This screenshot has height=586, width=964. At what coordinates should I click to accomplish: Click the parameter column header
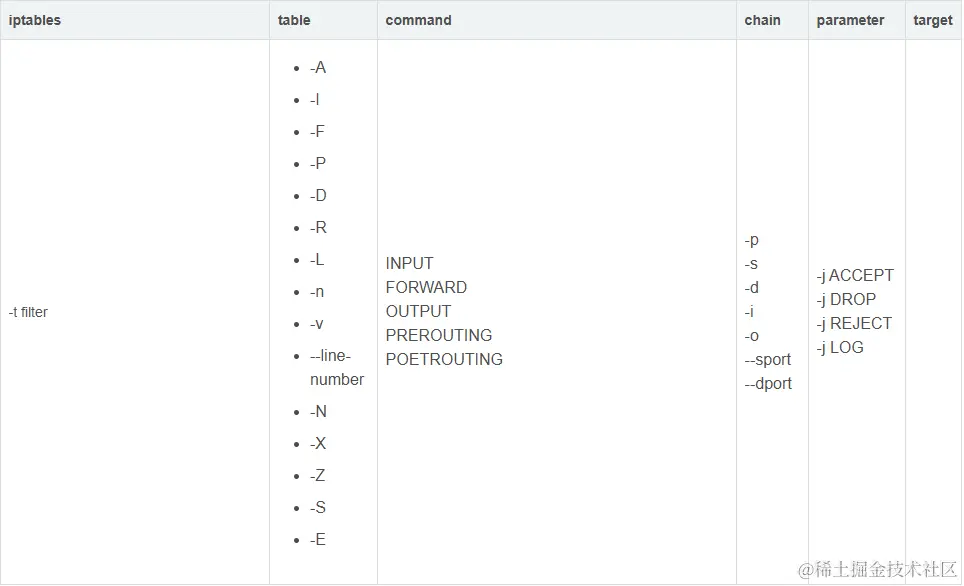[x=850, y=20]
